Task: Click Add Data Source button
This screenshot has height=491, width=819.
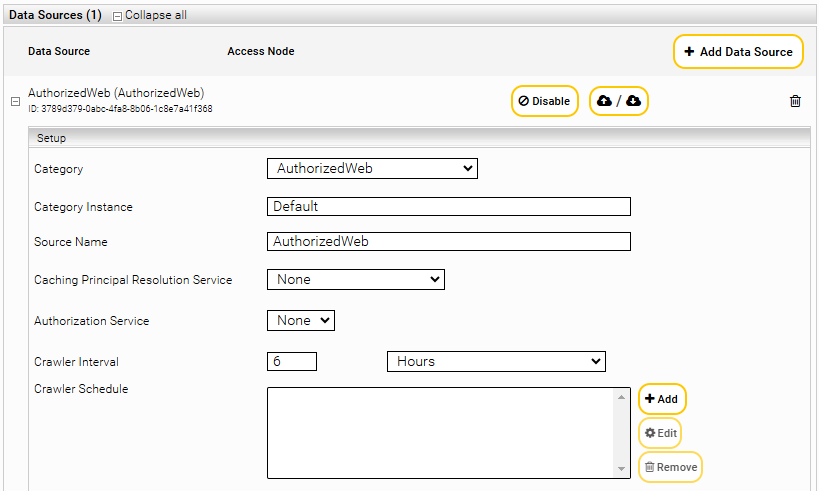Action: coord(738,52)
